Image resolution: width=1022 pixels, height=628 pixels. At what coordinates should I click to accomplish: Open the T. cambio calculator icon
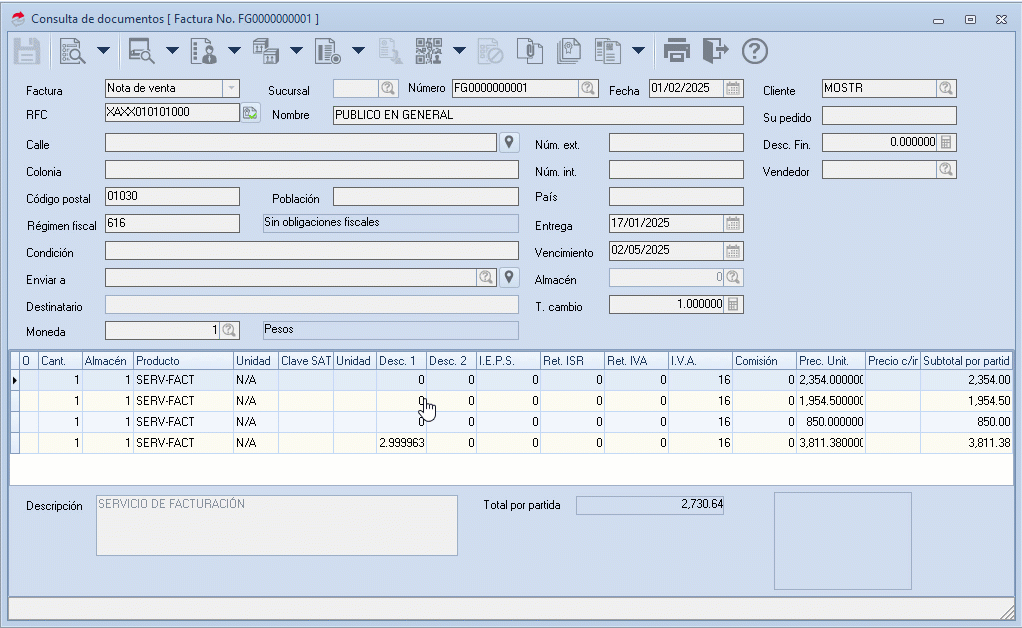pyautogui.click(x=733, y=304)
